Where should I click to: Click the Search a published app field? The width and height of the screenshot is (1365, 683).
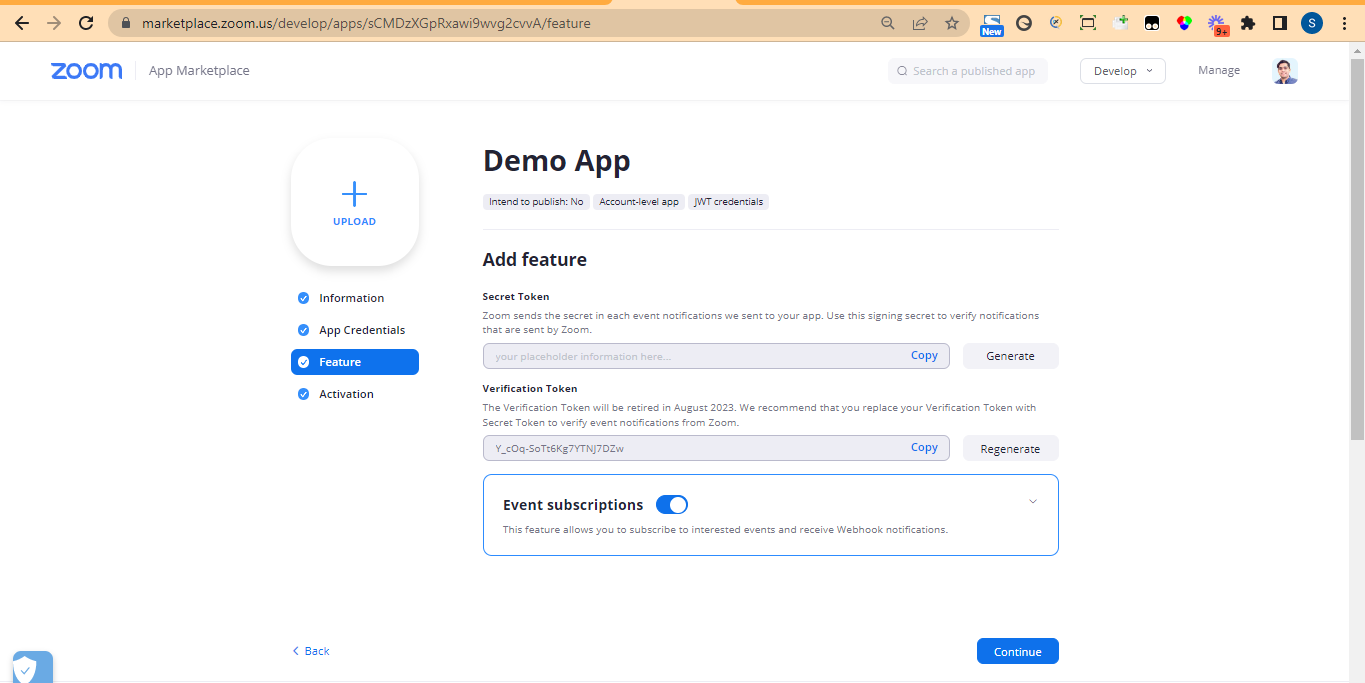point(968,71)
